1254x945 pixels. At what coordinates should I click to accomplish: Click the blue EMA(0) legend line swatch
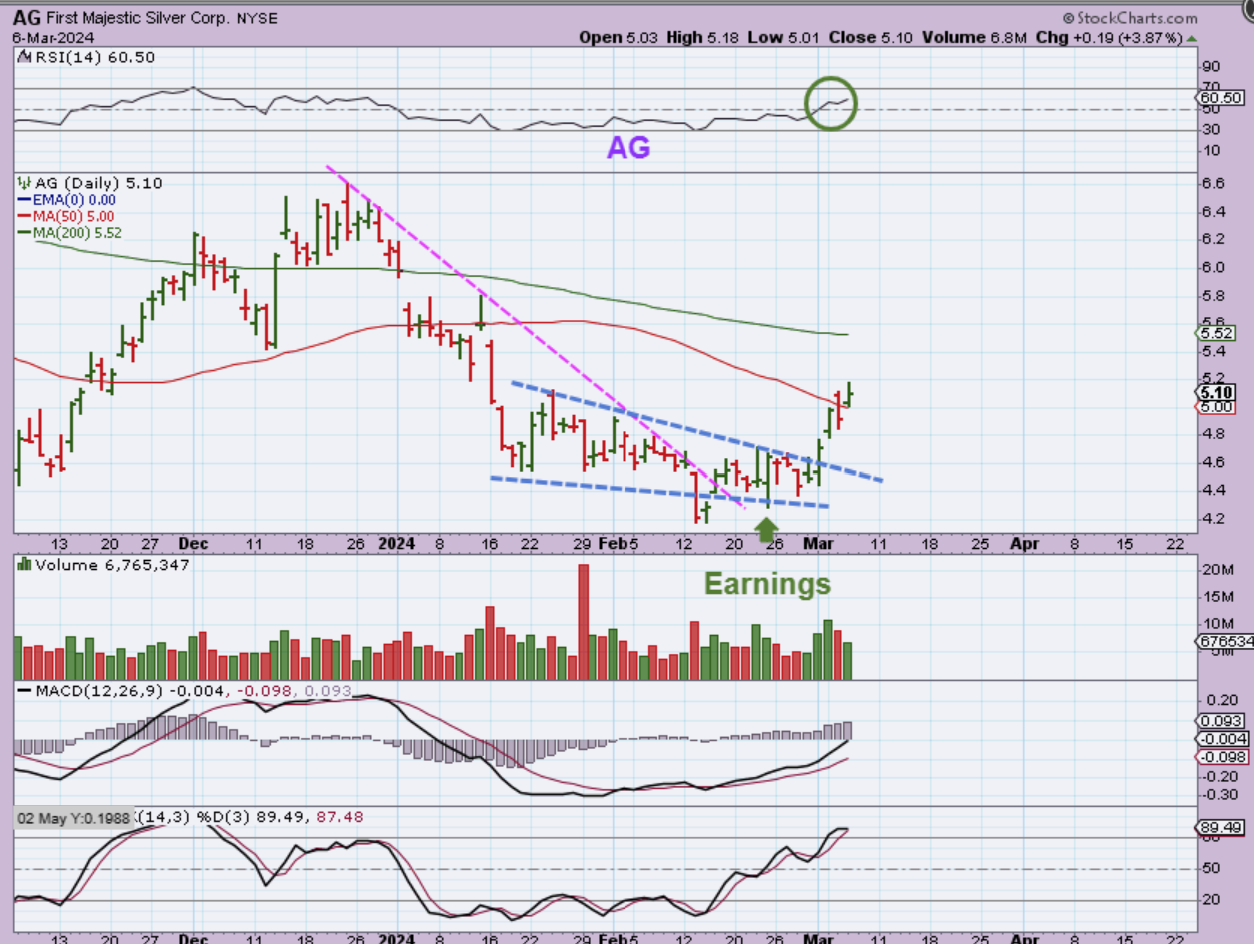tap(25, 200)
